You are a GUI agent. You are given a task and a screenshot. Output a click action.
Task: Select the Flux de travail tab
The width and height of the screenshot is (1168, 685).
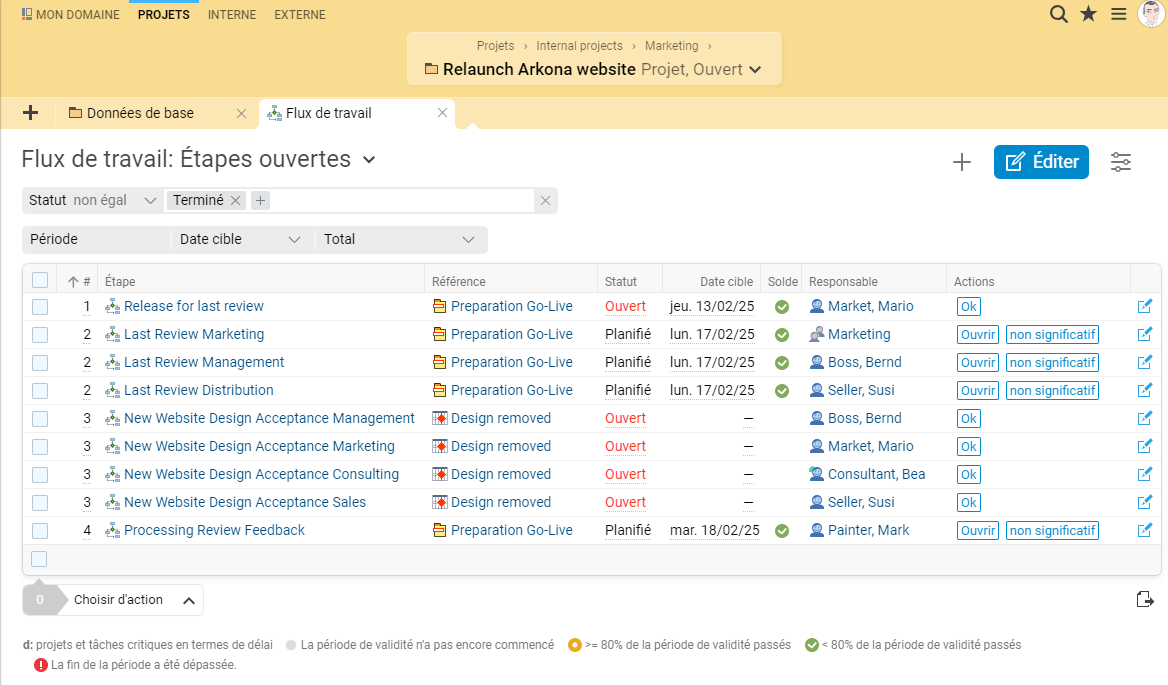(328, 113)
